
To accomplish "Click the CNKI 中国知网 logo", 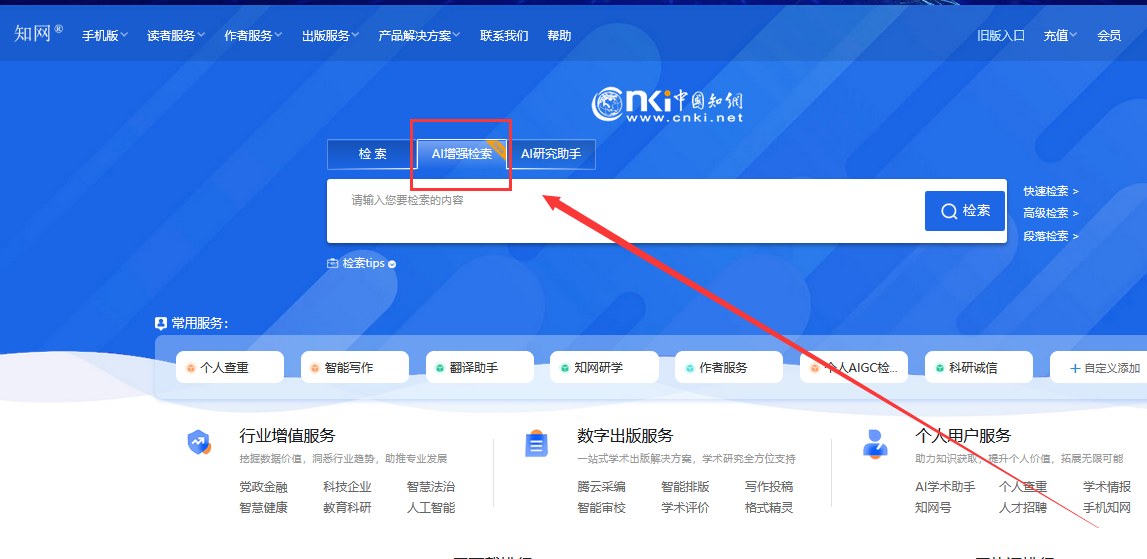I will (x=667, y=105).
